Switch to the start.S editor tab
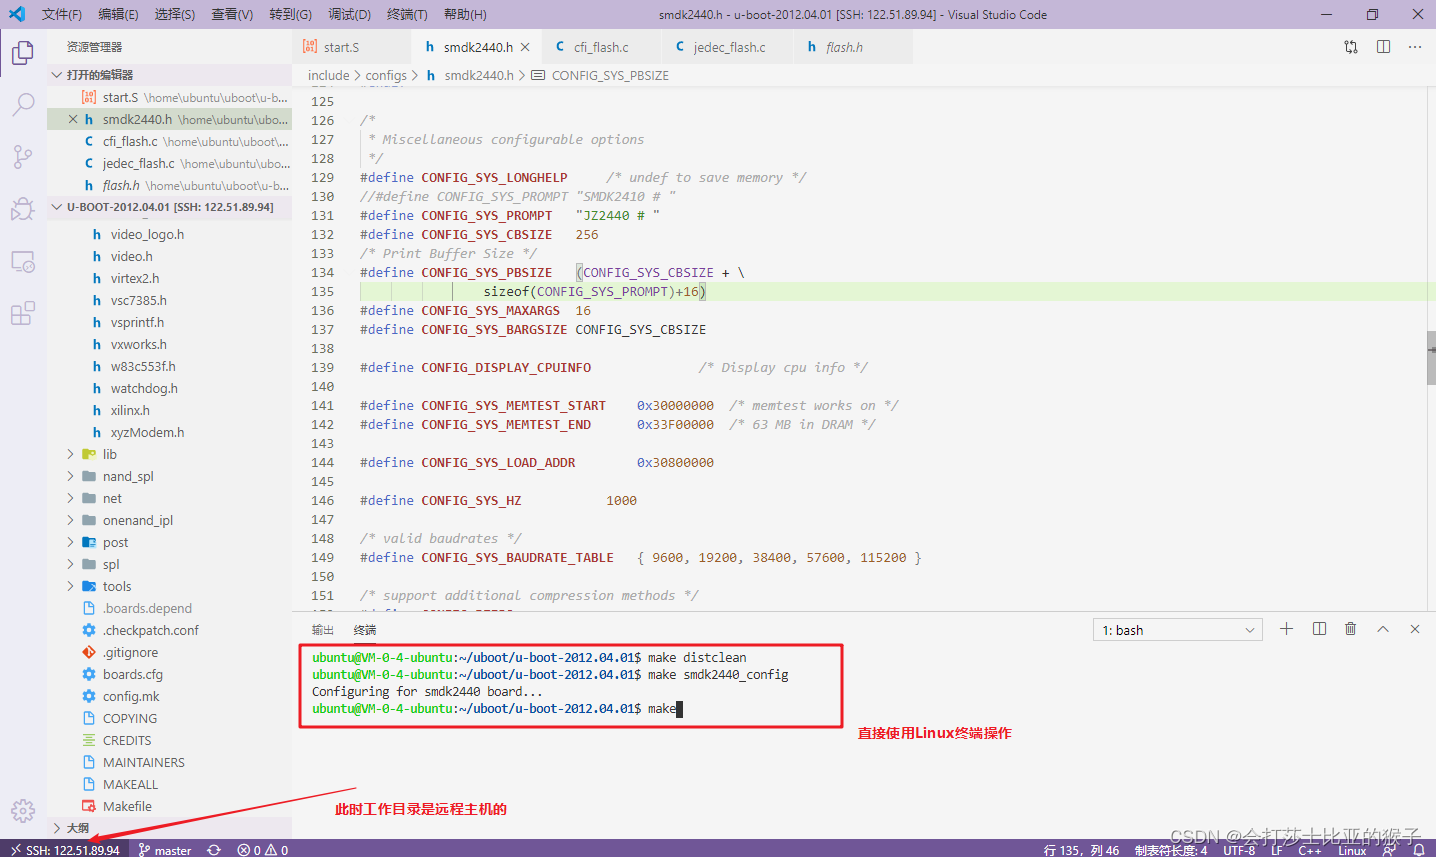The width and height of the screenshot is (1436, 857). coord(351,47)
